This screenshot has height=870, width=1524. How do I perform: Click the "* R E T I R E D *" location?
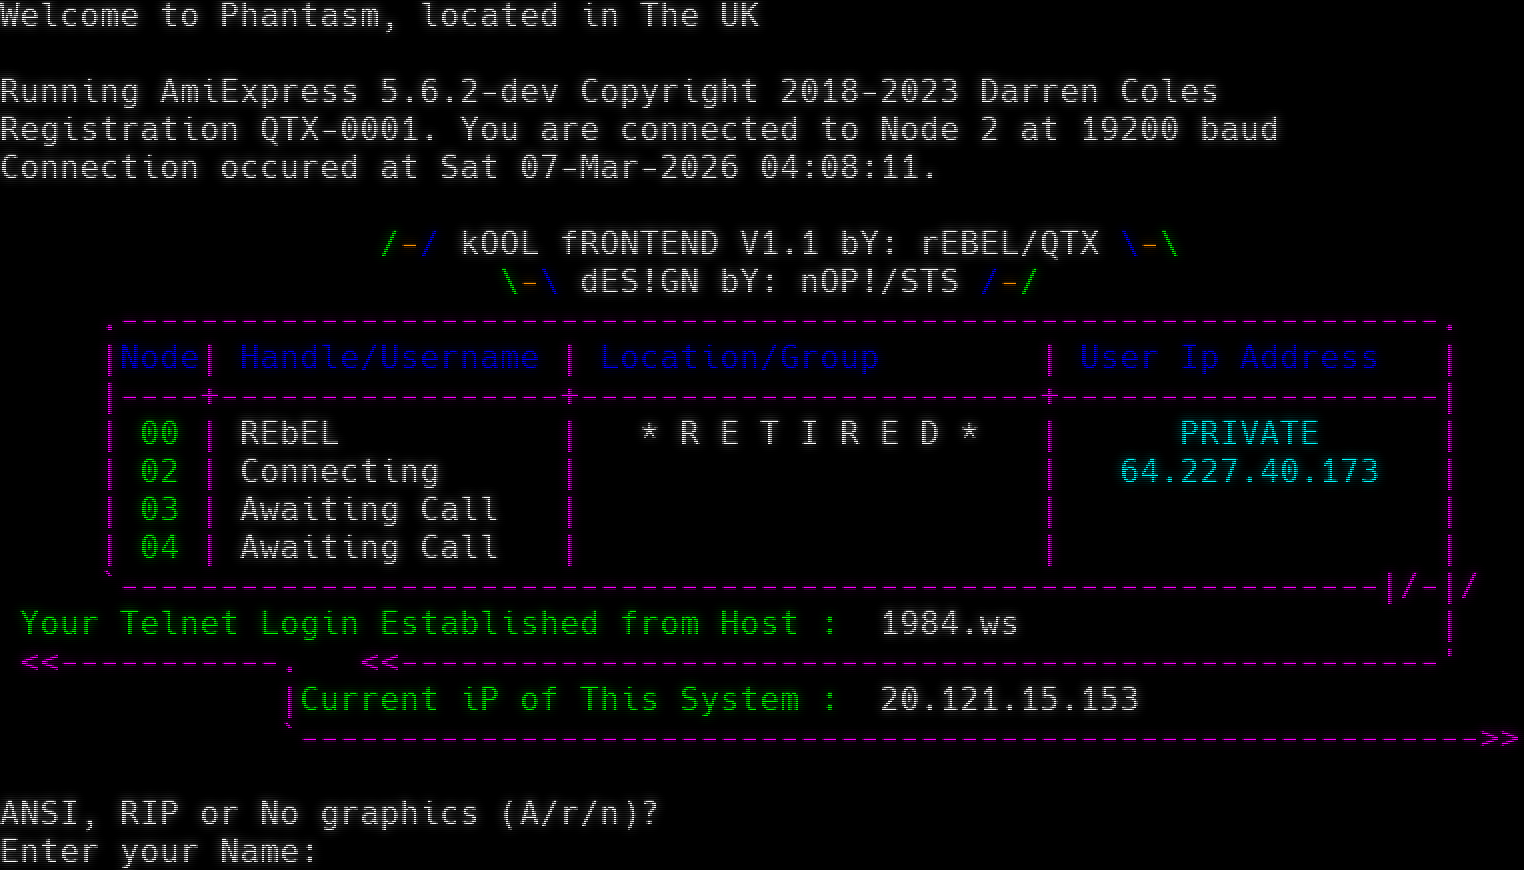click(808, 433)
